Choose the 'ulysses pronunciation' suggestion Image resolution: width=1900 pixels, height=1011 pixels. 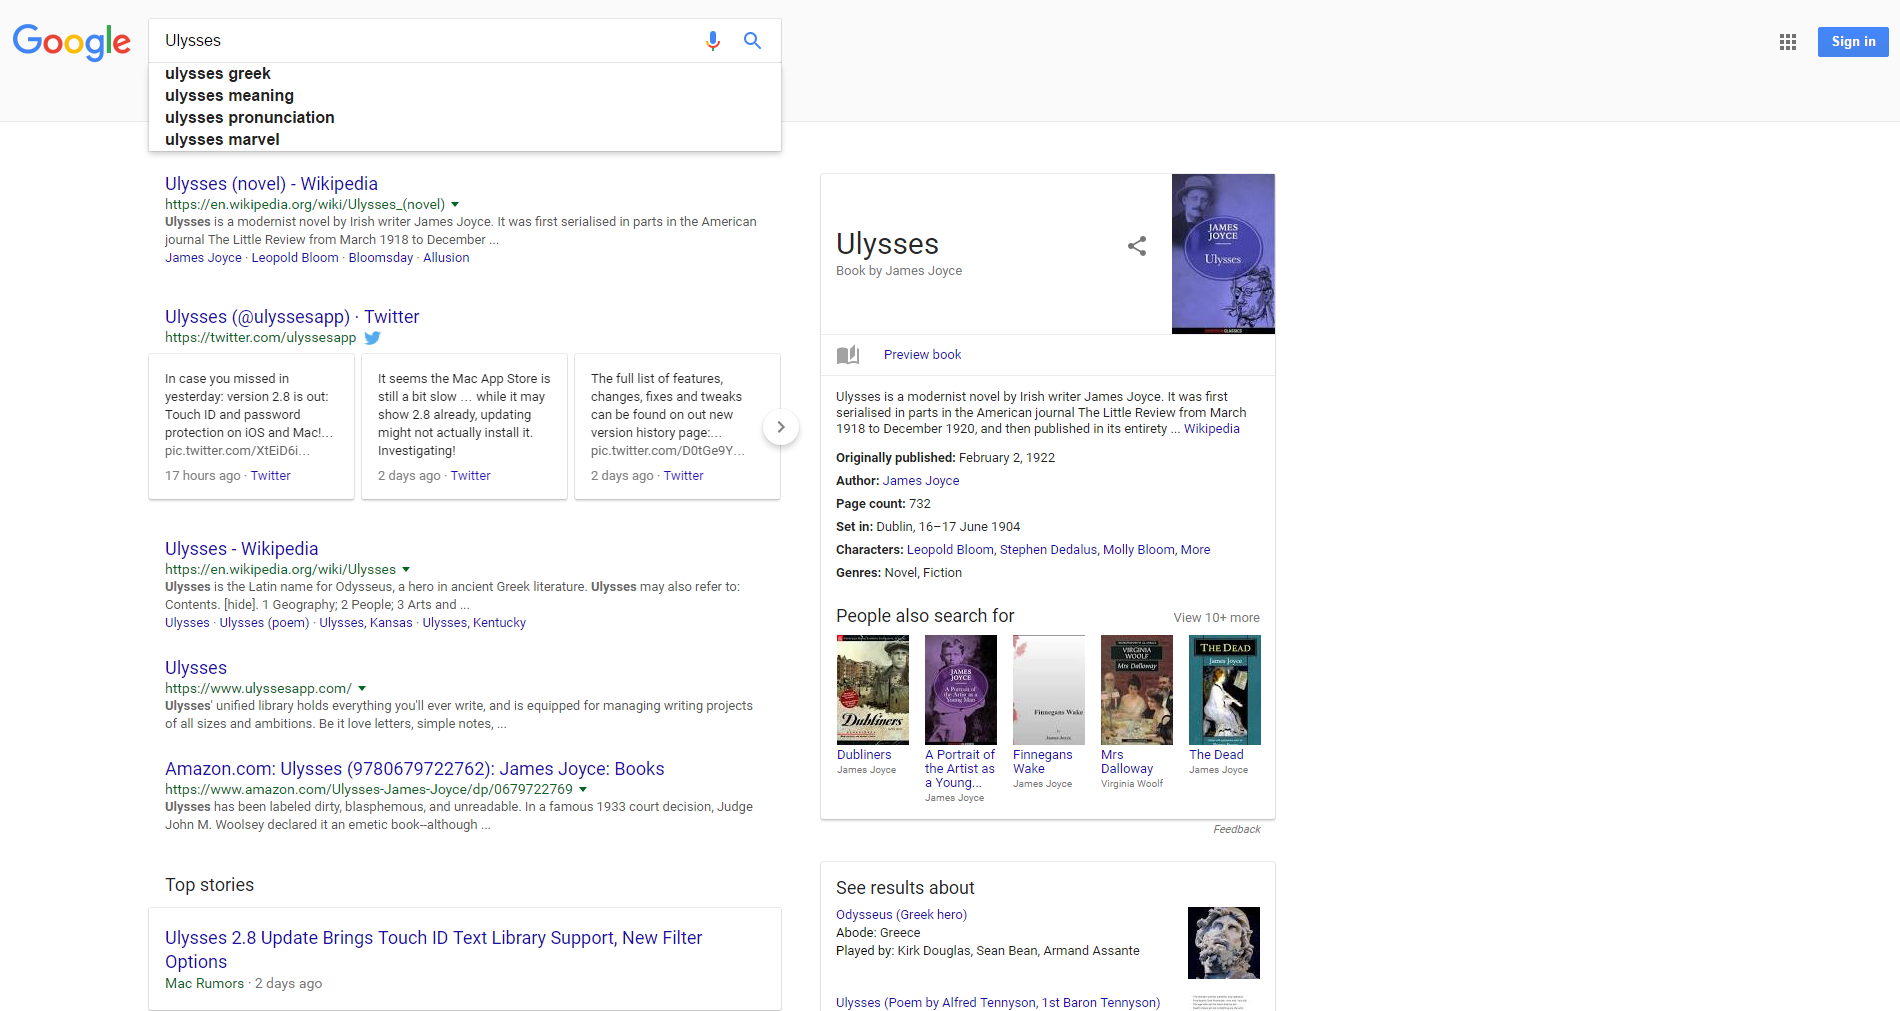pyautogui.click(x=465, y=118)
